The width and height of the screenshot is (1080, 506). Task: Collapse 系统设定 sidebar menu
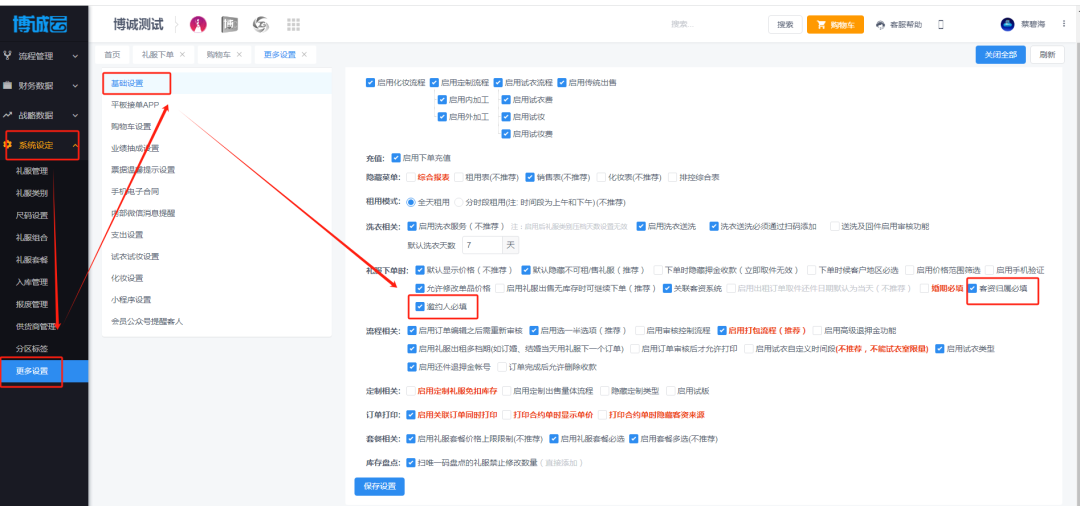coord(43,145)
